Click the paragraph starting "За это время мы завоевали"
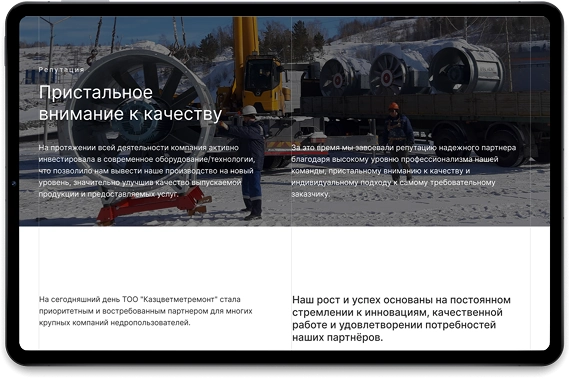This screenshot has width=569, height=385. [x=404, y=171]
